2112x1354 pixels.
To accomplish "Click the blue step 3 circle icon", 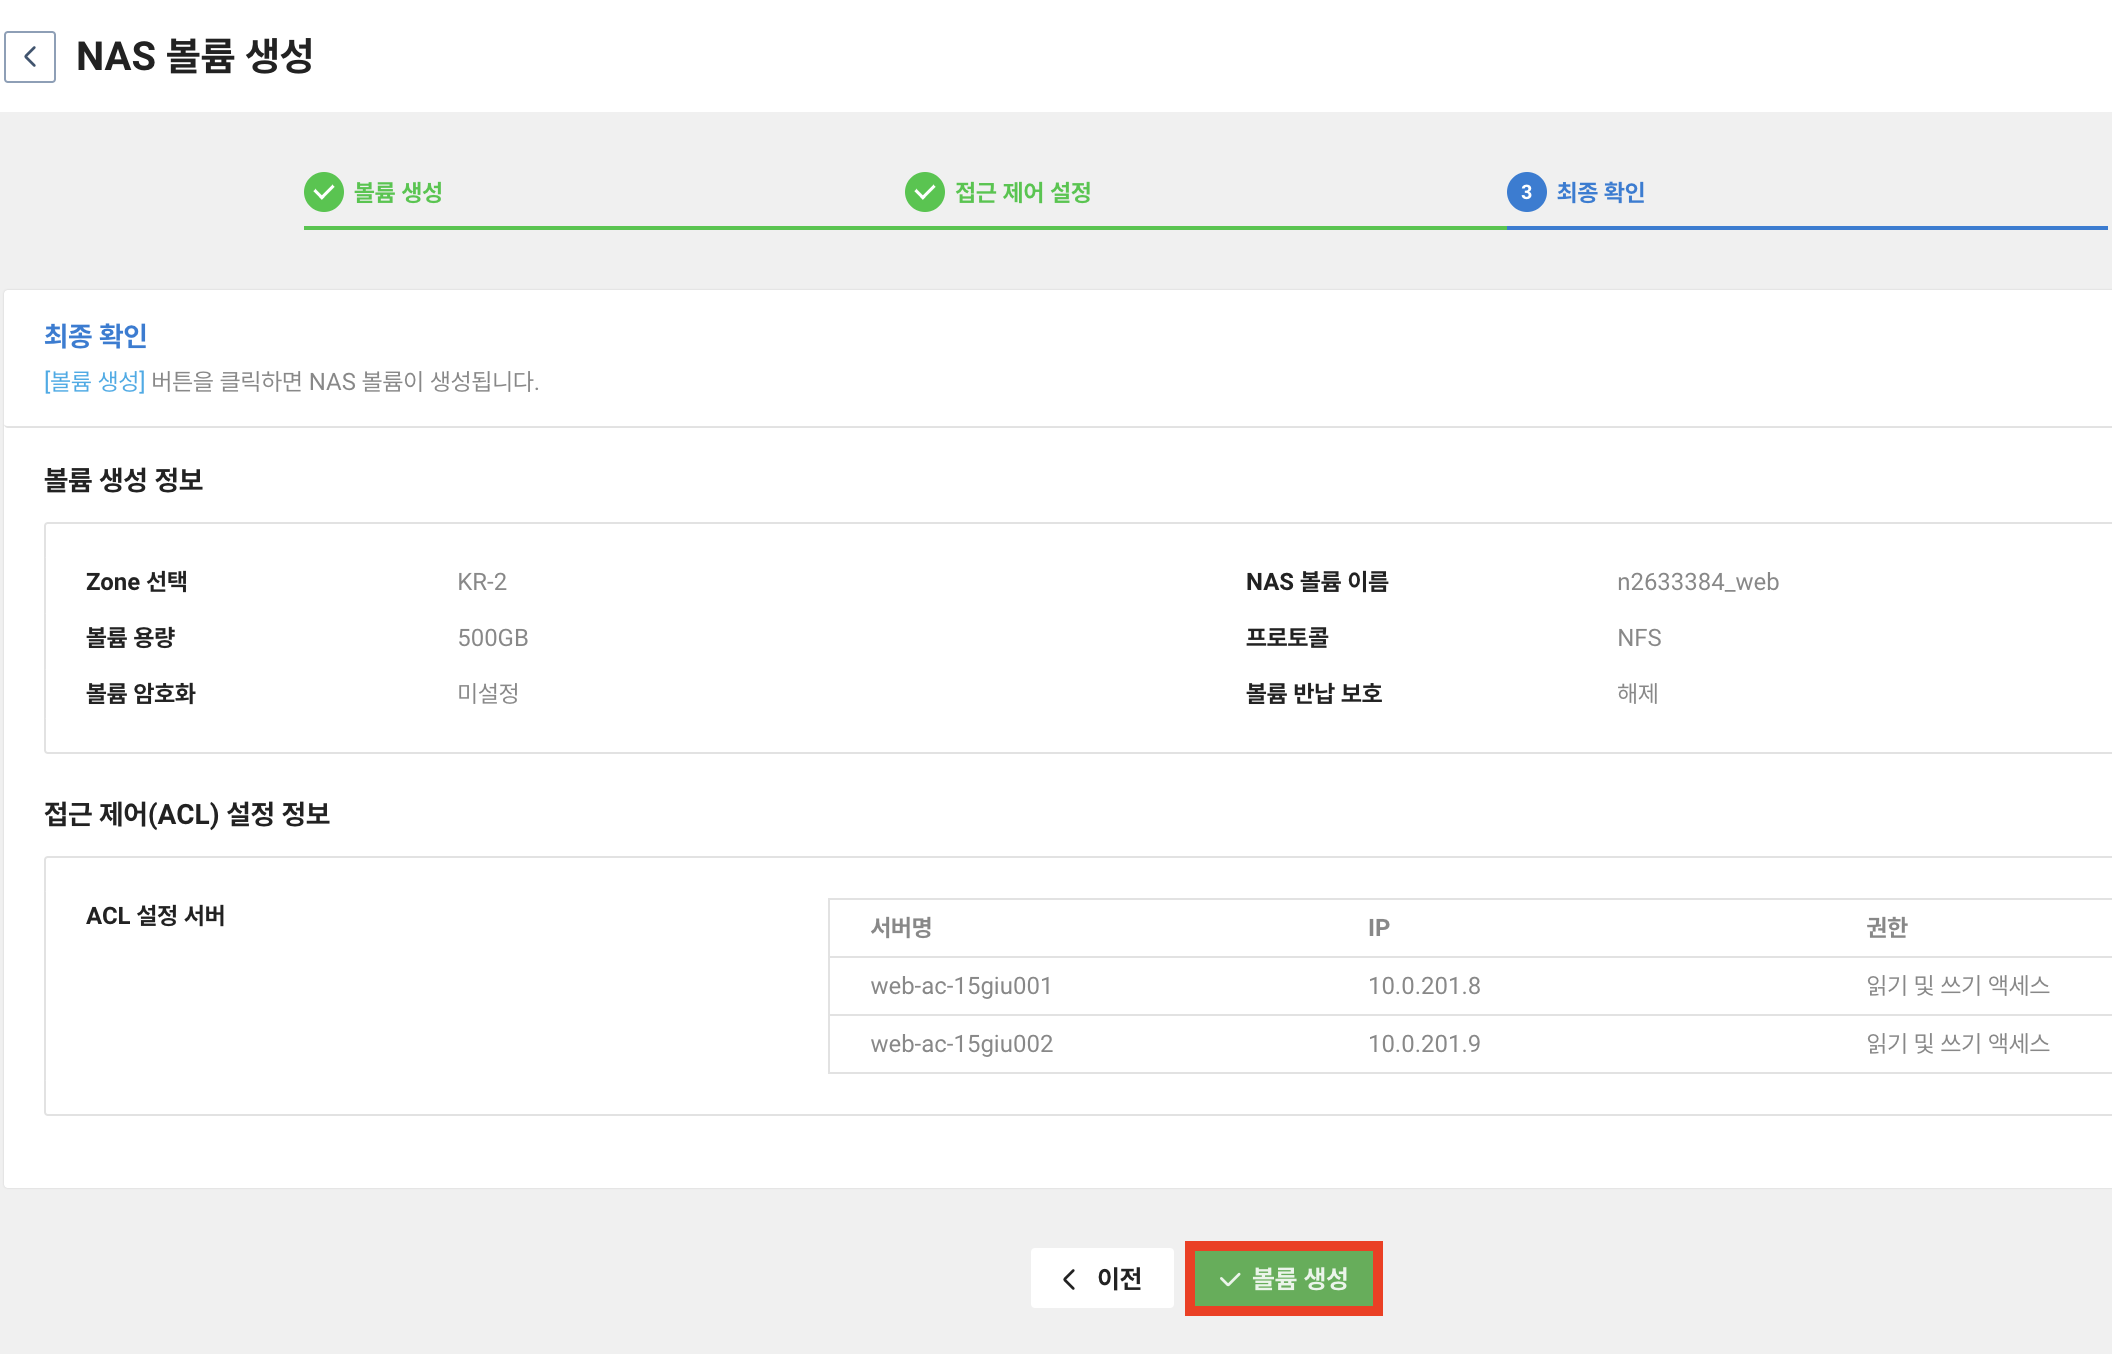I will tap(1526, 192).
